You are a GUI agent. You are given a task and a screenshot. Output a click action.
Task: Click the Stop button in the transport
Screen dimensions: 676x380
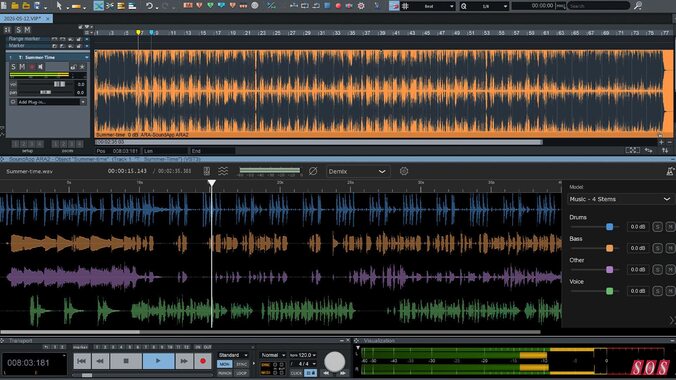126,361
